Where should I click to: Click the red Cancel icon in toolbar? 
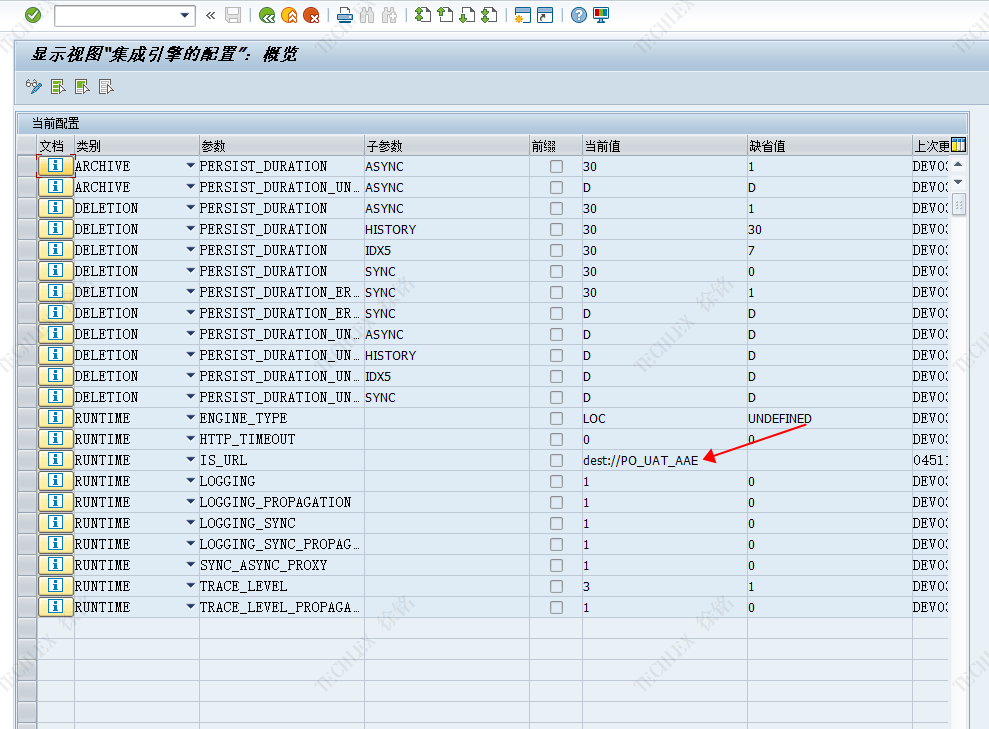coord(312,15)
